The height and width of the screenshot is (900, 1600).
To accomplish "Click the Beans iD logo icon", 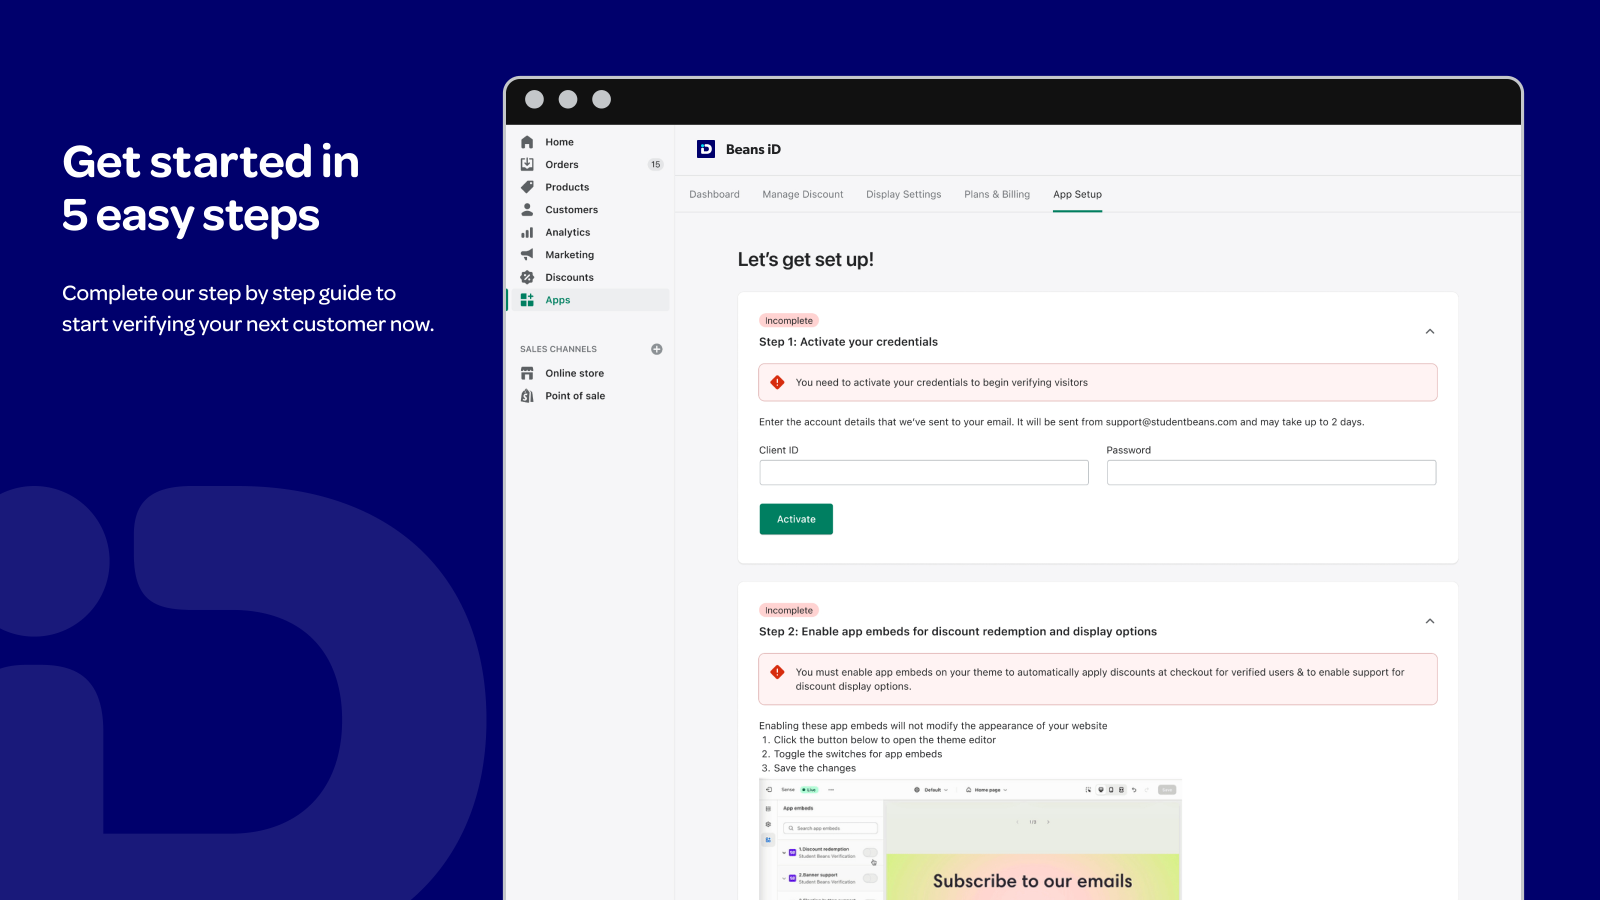I will click(x=706, y=149).
